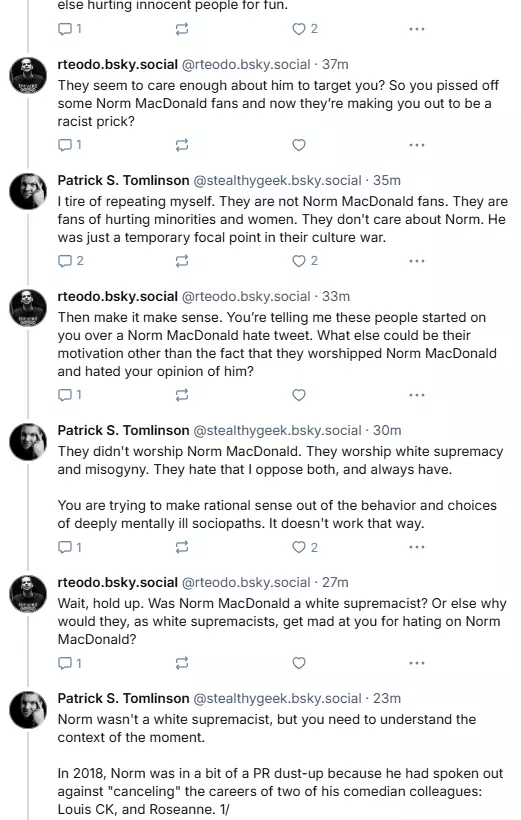Repost rteodo's 37m post

tap(182, 145)
